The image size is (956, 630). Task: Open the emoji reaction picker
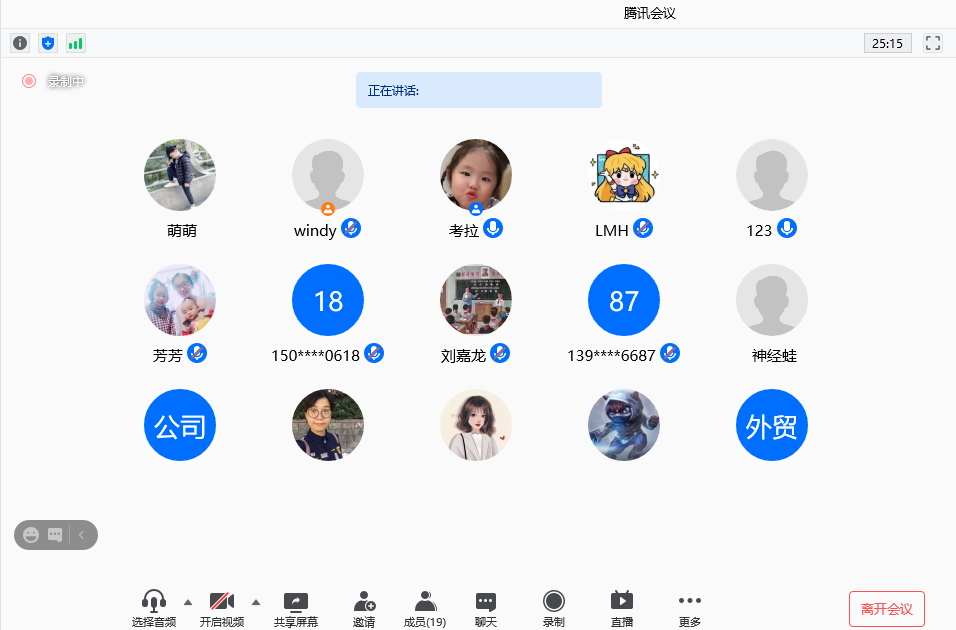[x=31, y=535]
